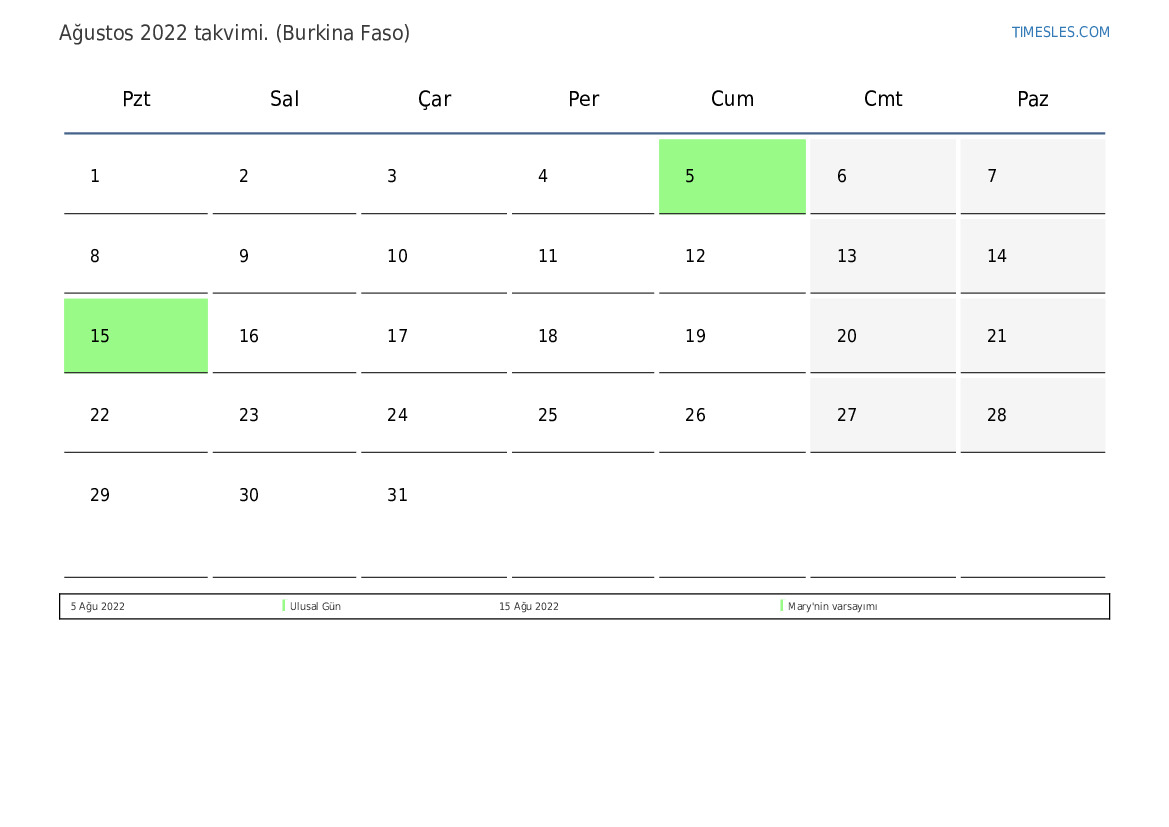Click the Pzt weekday column header

tap(136, 99)
